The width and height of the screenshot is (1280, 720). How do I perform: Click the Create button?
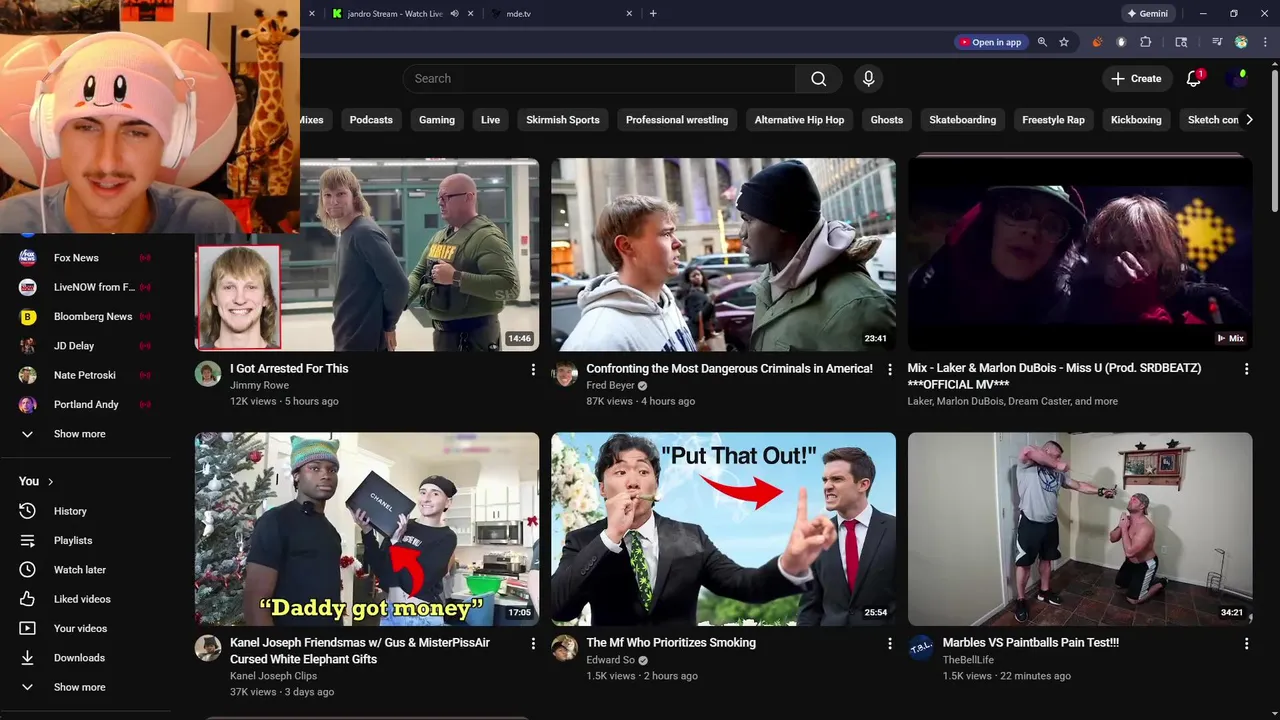(x=1136, y=79)
